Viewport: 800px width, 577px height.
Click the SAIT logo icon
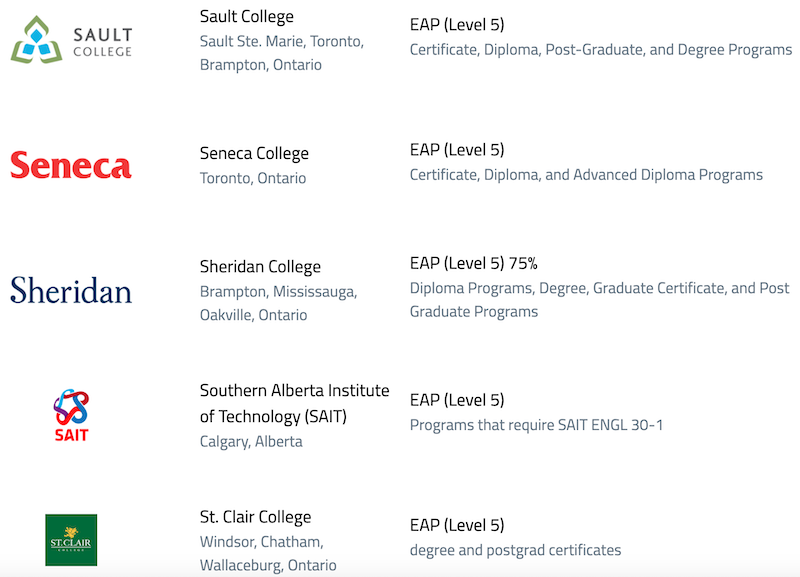click(x=71, y=415)
